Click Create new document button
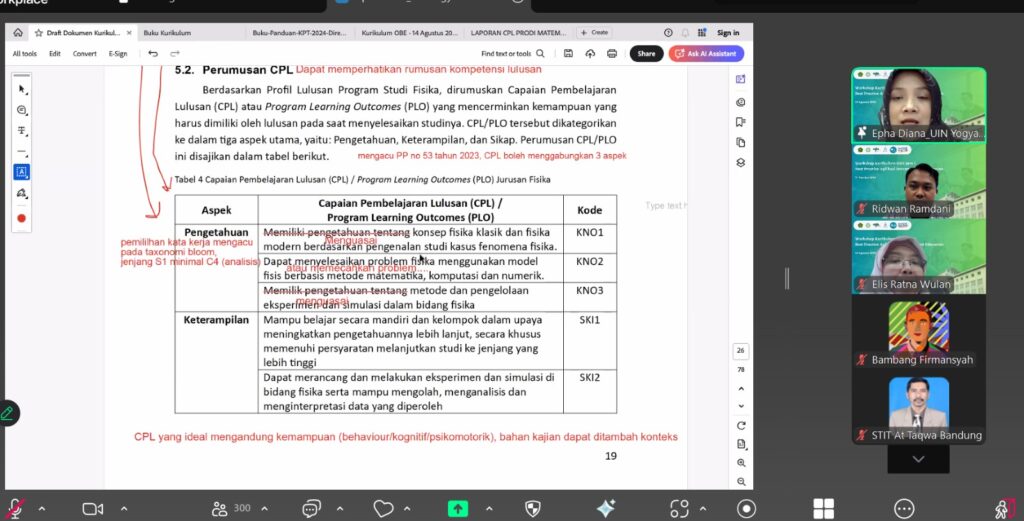The width and height of the screenshot is (1024, 521). coord(594,33)
